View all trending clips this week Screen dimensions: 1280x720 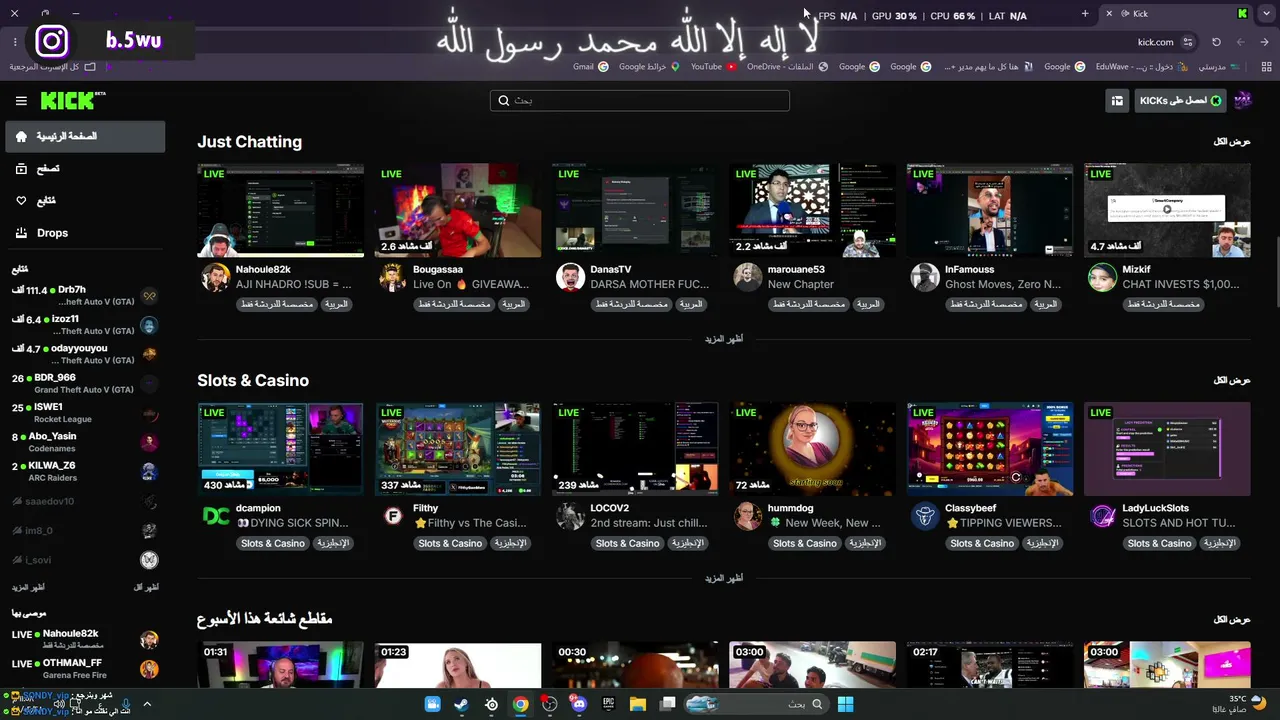(1232, 620)
